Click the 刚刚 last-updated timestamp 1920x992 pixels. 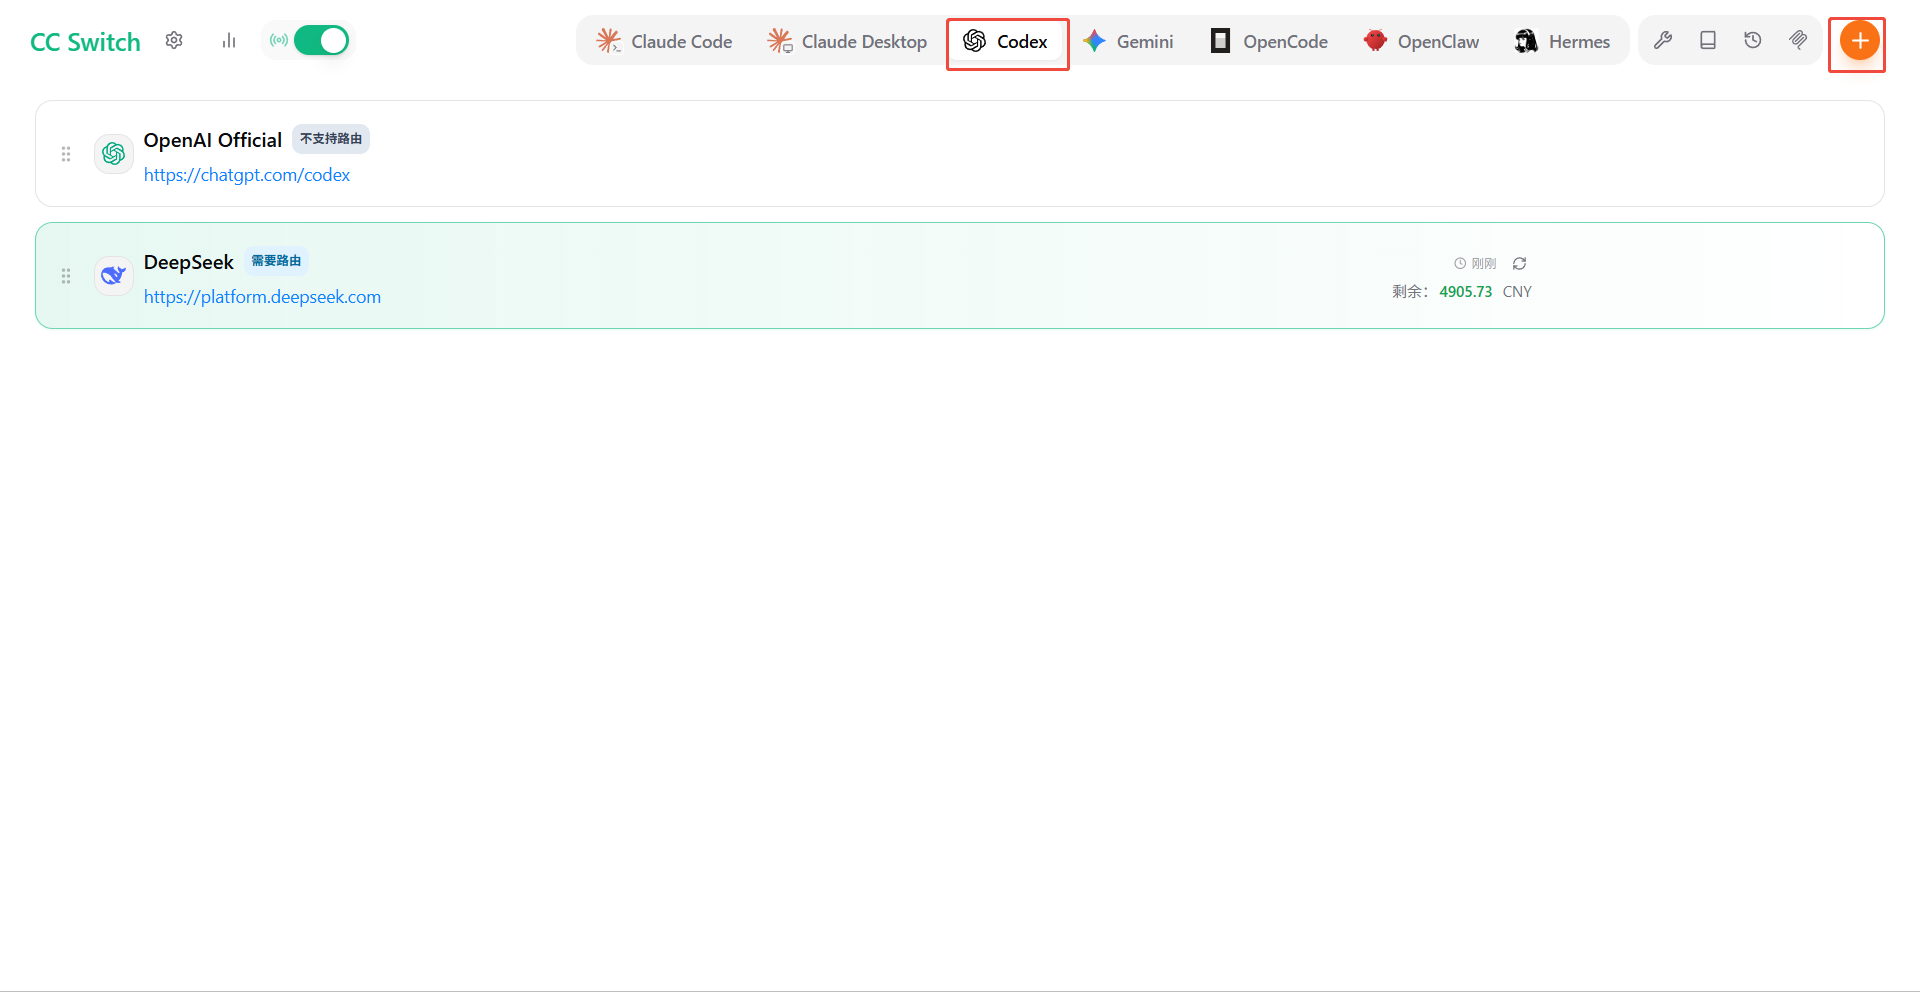pyautogui.click(x=1484, y=264)
